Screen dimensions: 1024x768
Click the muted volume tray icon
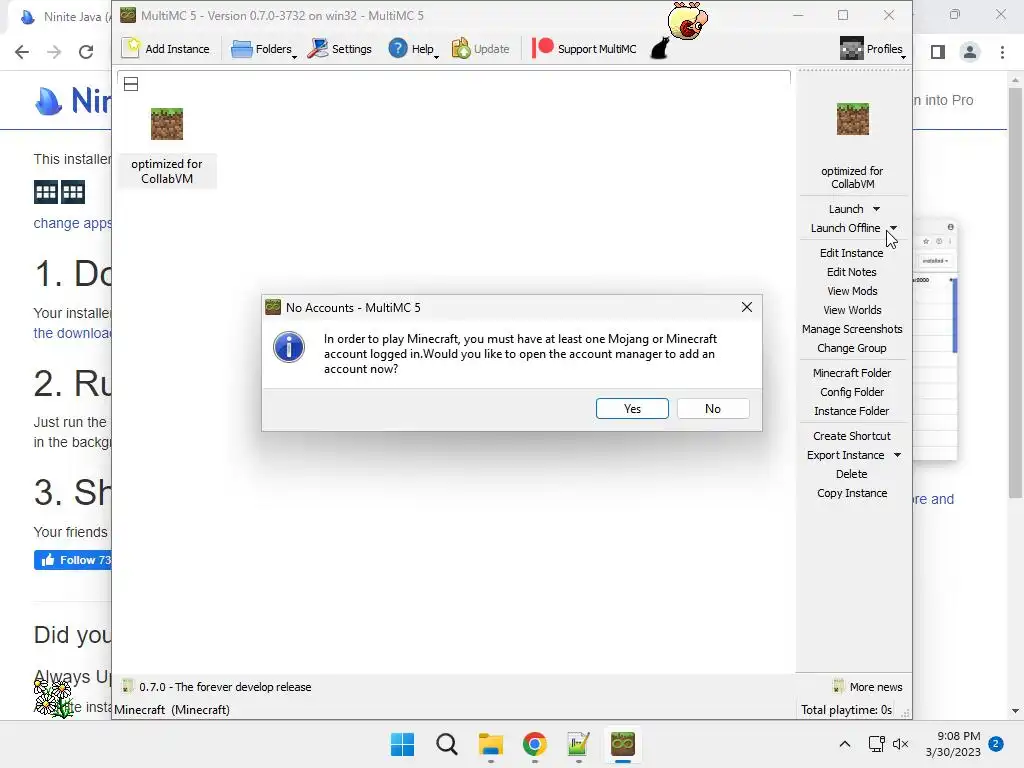(901, 744)
